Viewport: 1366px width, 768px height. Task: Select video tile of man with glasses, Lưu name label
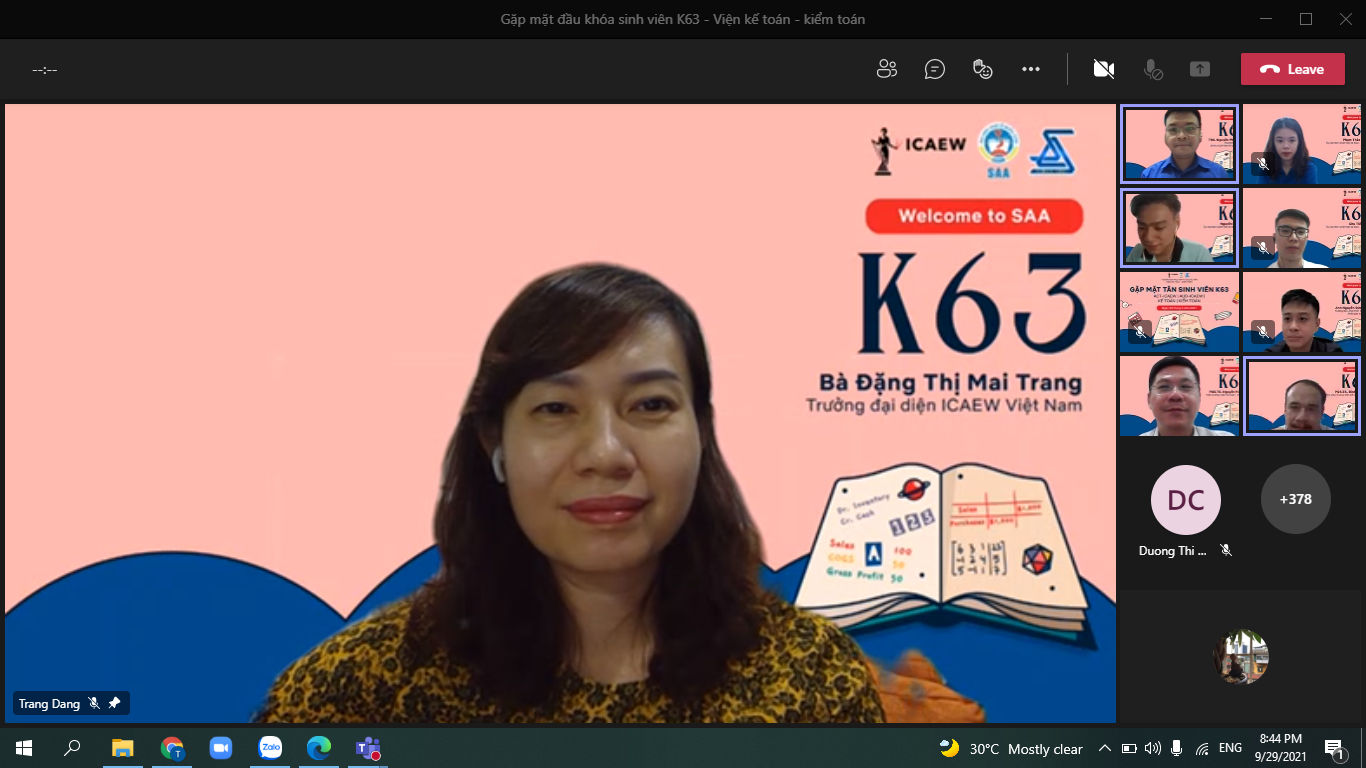(1302, 228)
